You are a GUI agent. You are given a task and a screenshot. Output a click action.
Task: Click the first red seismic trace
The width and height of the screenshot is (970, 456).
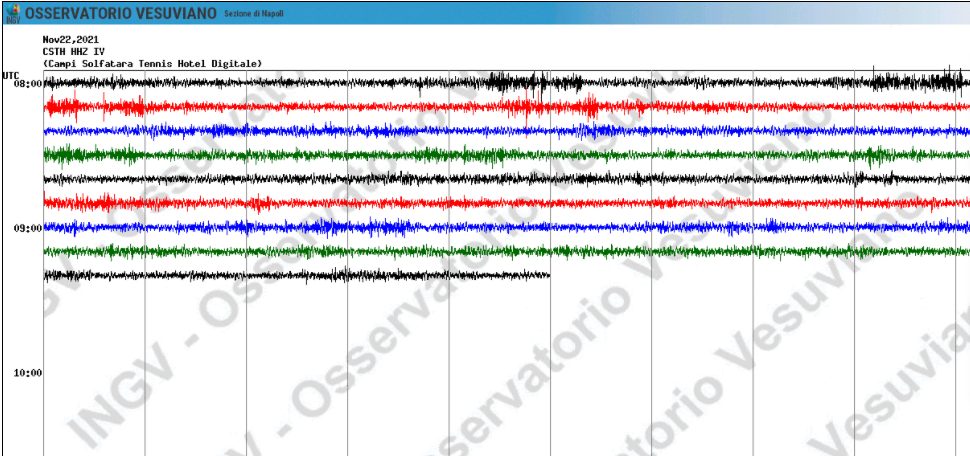(507, 106)
